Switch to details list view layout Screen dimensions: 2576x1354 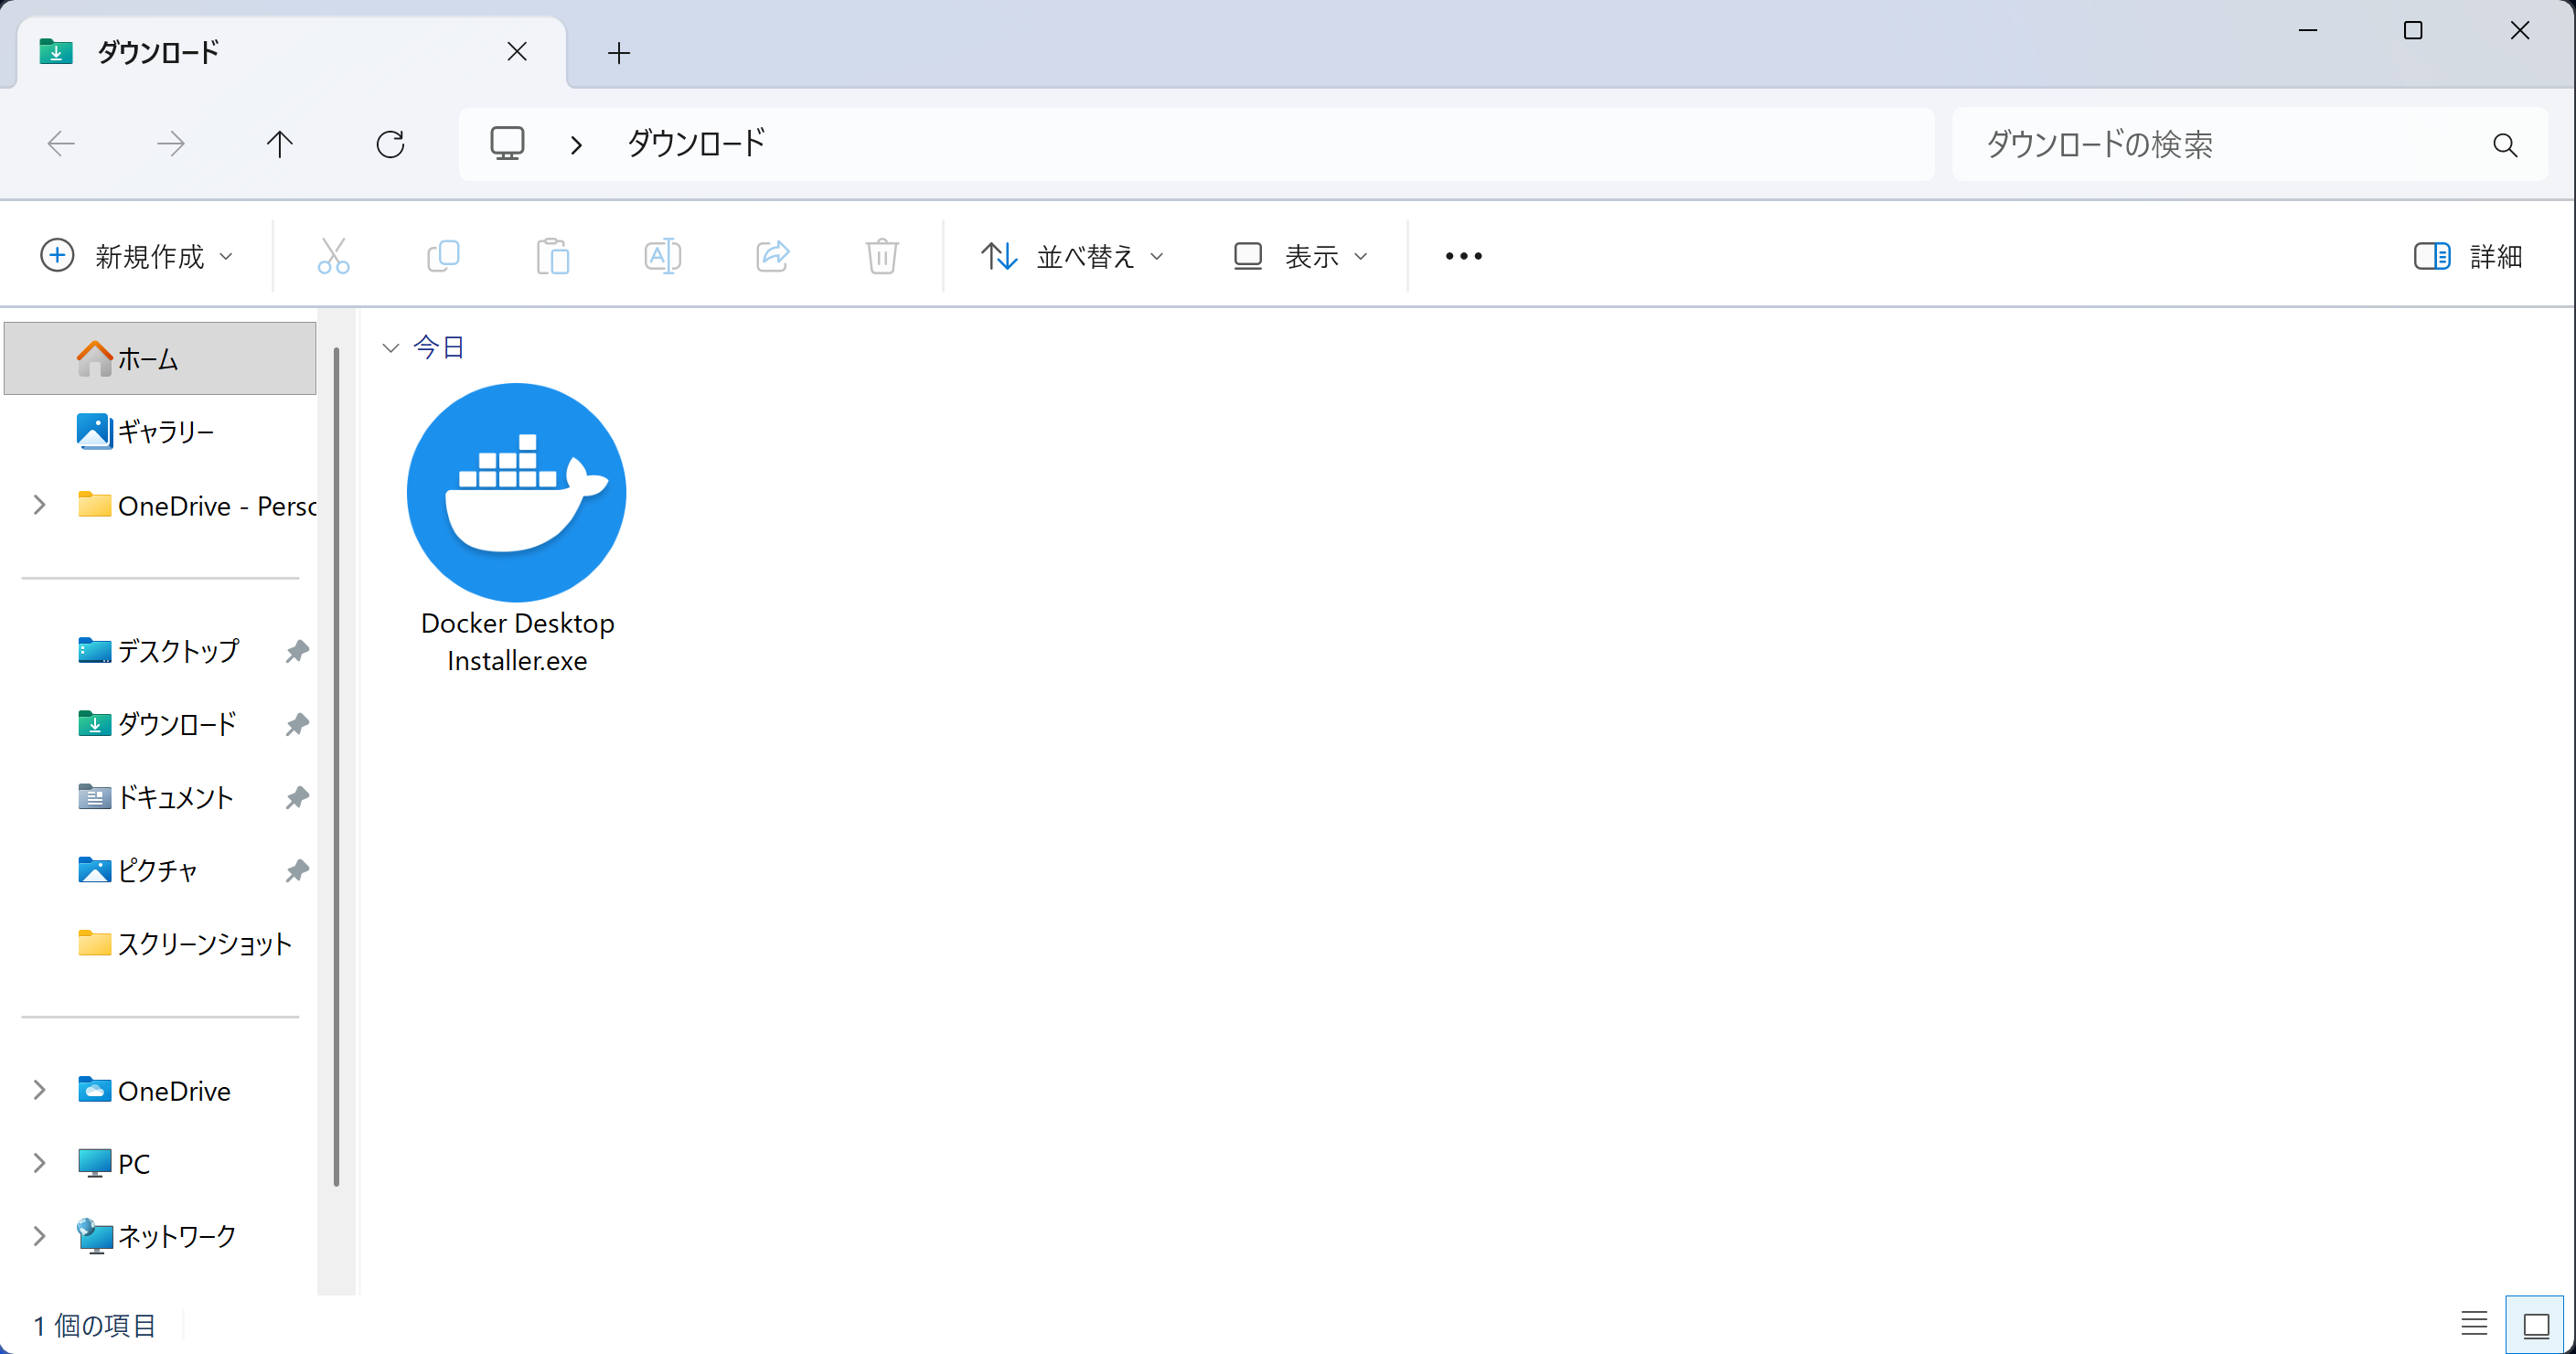[x=2474, y=1324]
